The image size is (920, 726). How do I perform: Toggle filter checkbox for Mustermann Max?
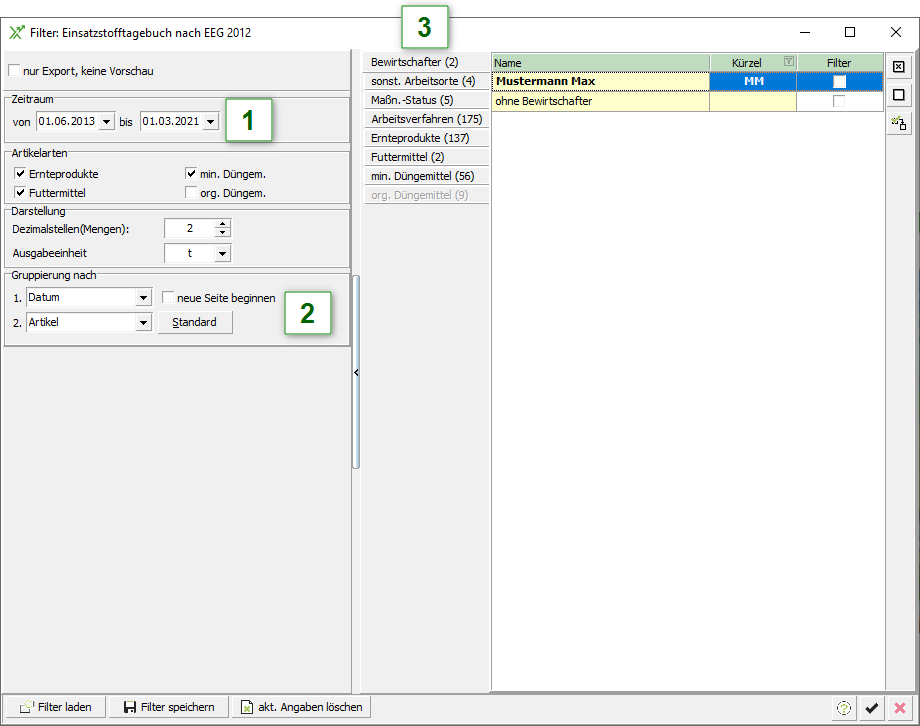(x=839, y=81)
